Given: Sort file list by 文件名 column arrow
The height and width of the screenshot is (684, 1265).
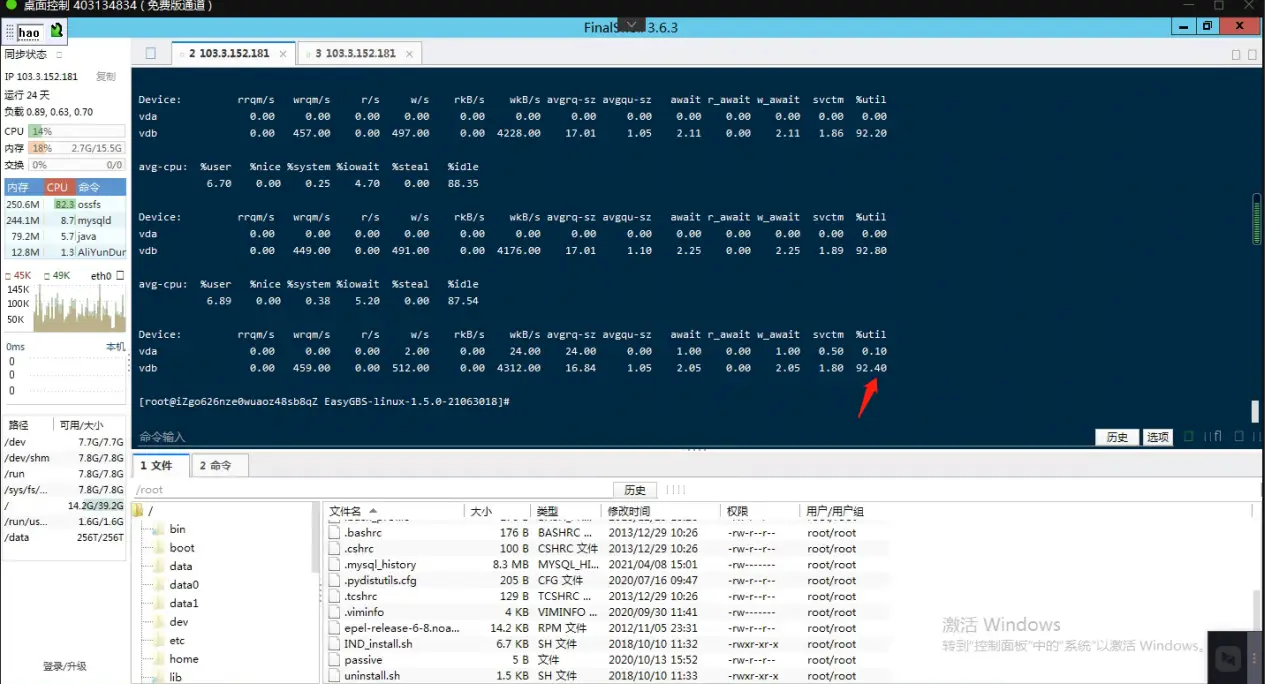Looking at the screenshot, I should pyautogui.click(x=373, y=511).
